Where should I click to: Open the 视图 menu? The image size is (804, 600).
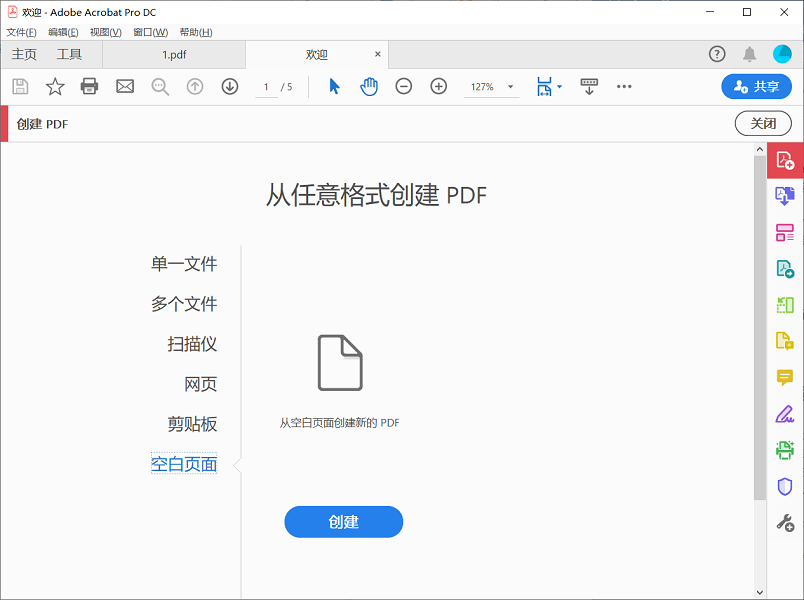106,32
